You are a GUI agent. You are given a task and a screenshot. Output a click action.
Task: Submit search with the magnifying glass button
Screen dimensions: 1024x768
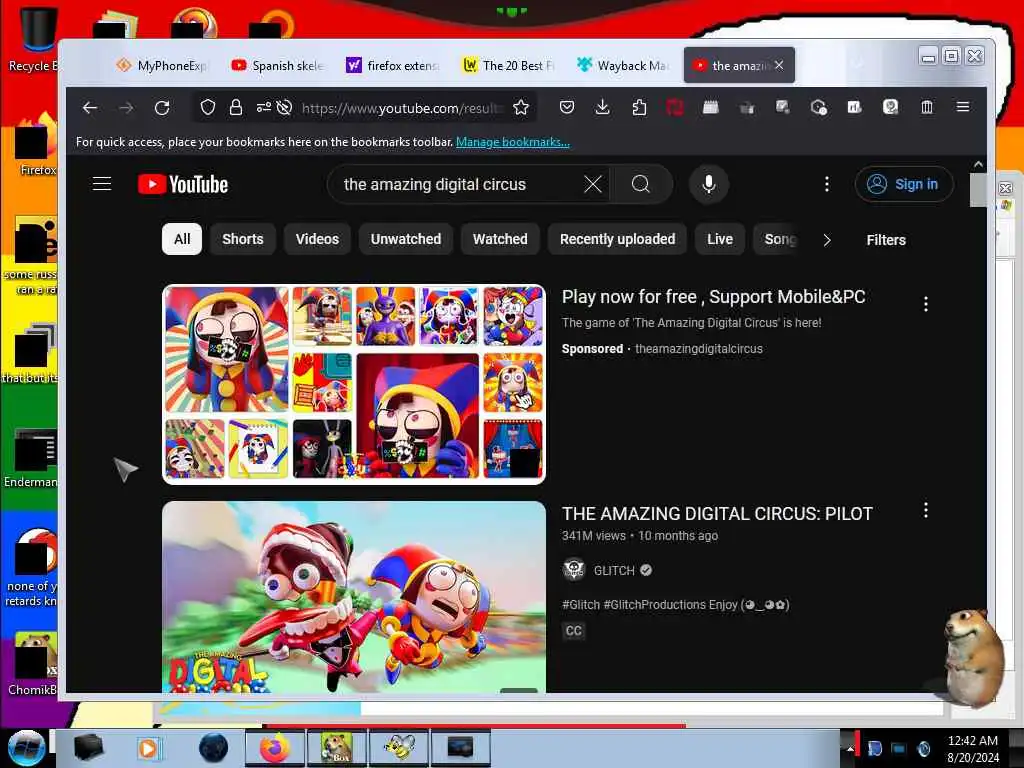[641, 184]
